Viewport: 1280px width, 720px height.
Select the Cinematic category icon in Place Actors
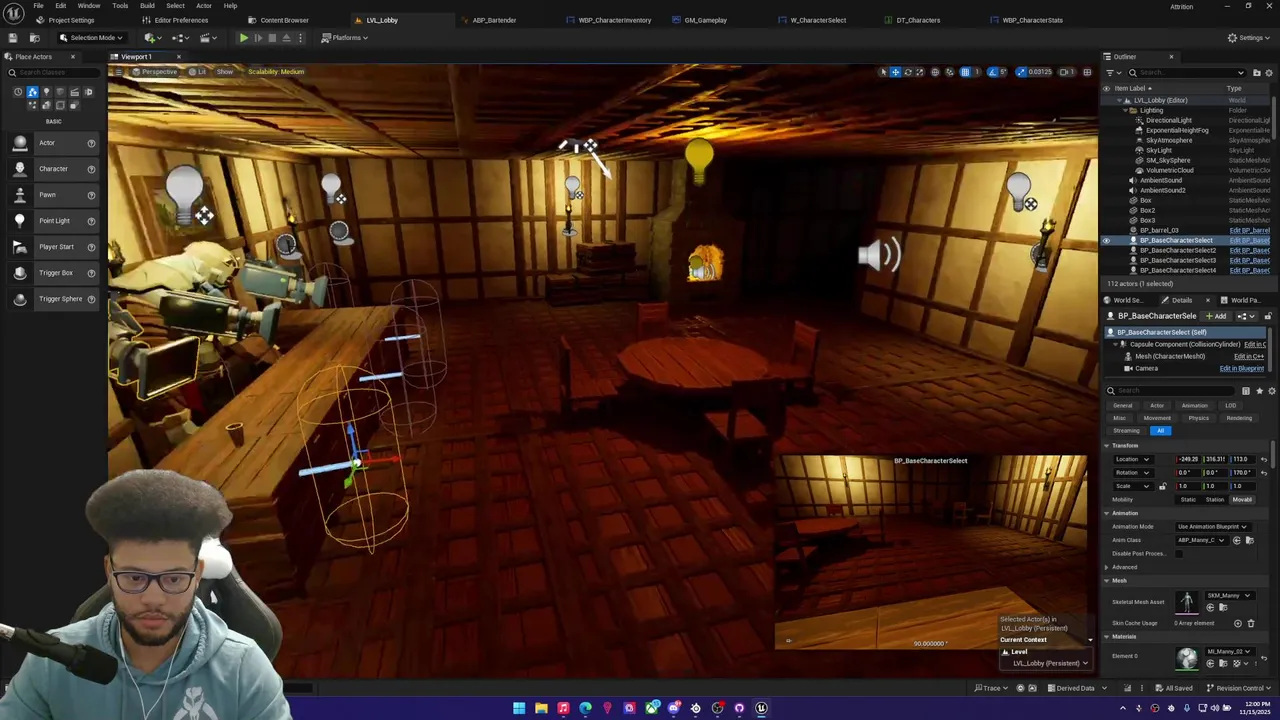[74, 92]
